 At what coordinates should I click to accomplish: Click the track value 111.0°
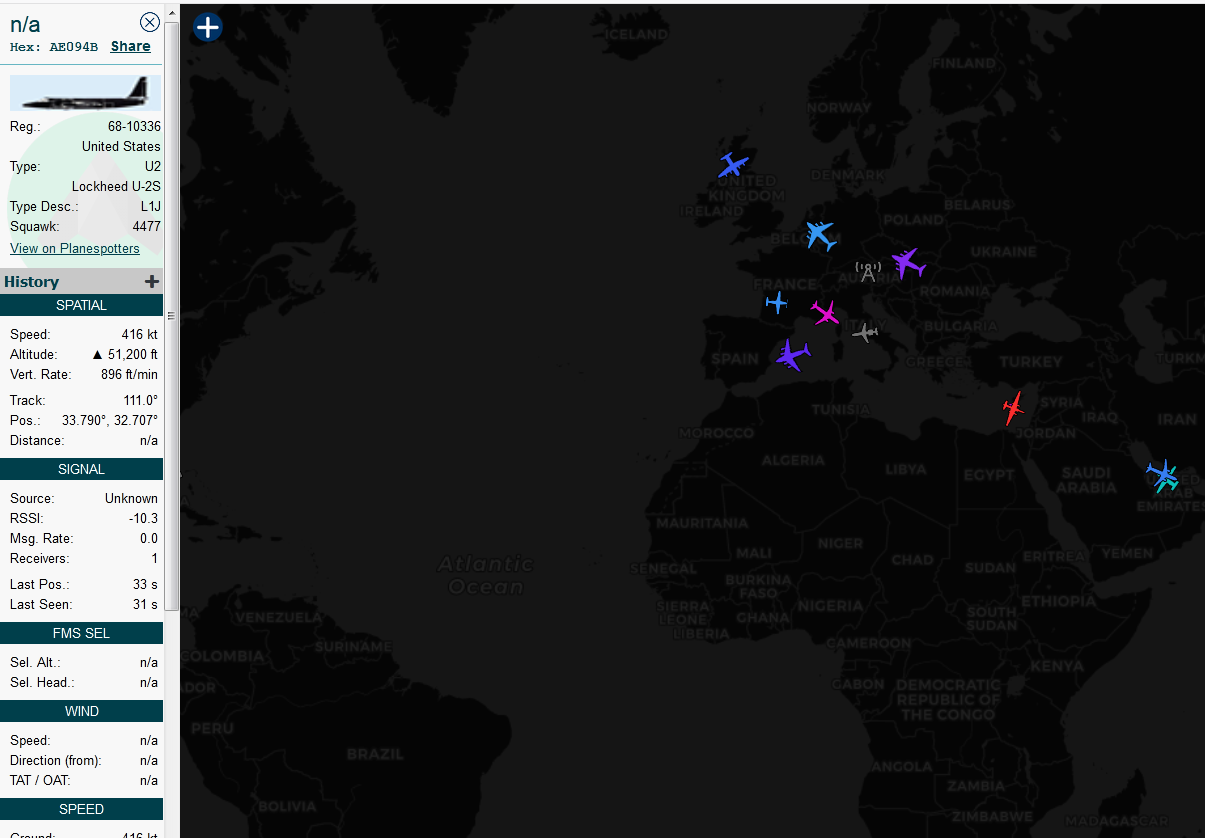click(140, 400)
